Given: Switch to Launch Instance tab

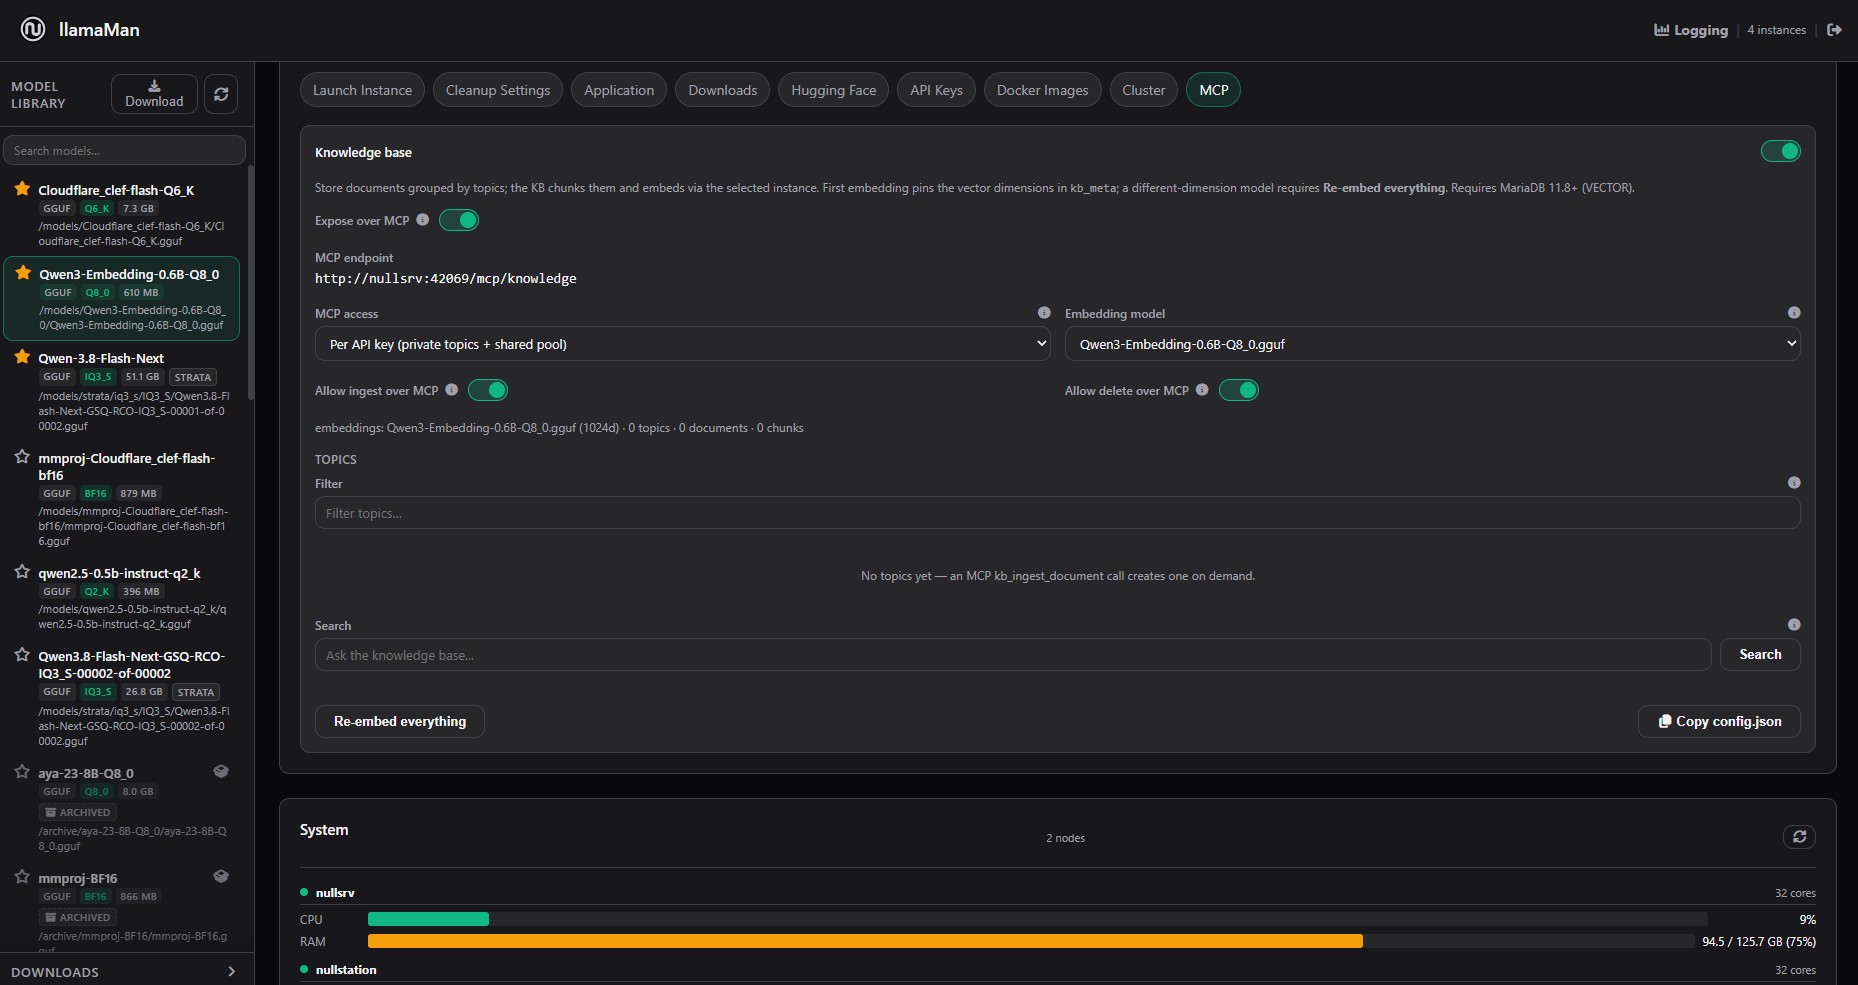Looking at the screenshot, I should coord(362,90).
